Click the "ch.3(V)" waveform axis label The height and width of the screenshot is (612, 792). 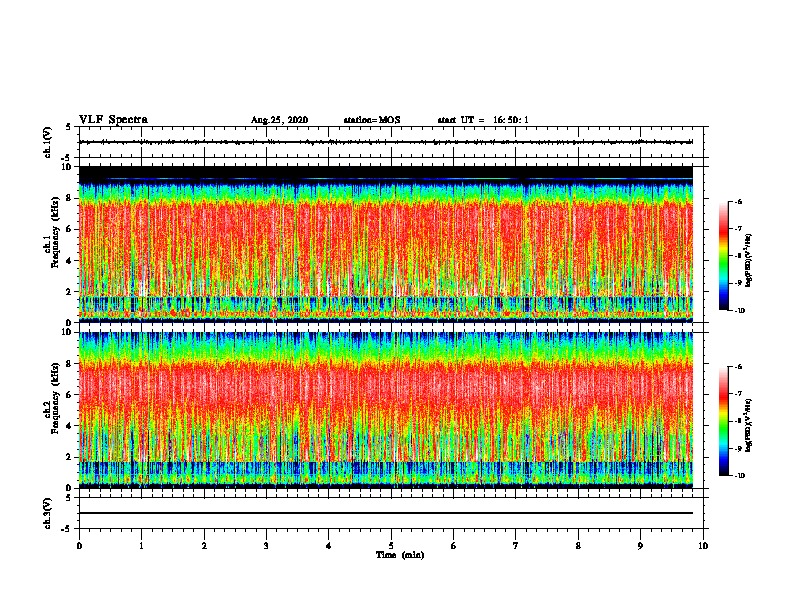(47, 513)
